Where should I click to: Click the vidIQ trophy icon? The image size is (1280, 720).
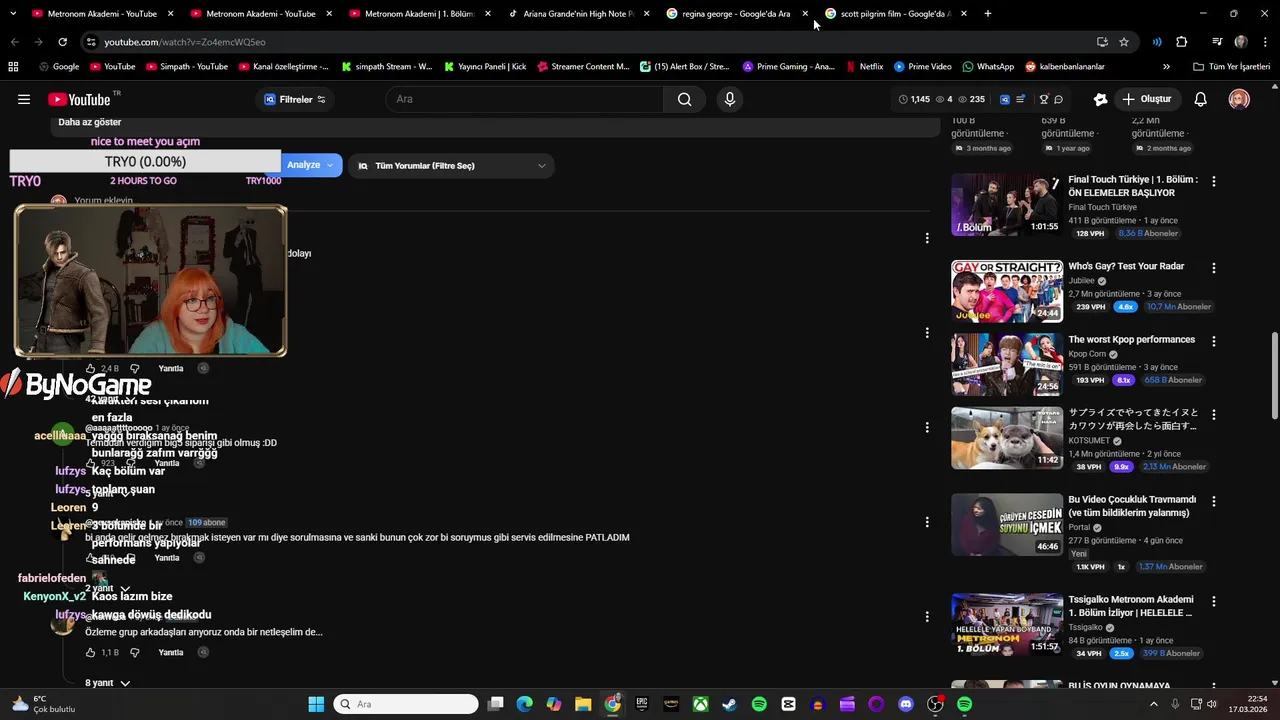(1044, 99)
